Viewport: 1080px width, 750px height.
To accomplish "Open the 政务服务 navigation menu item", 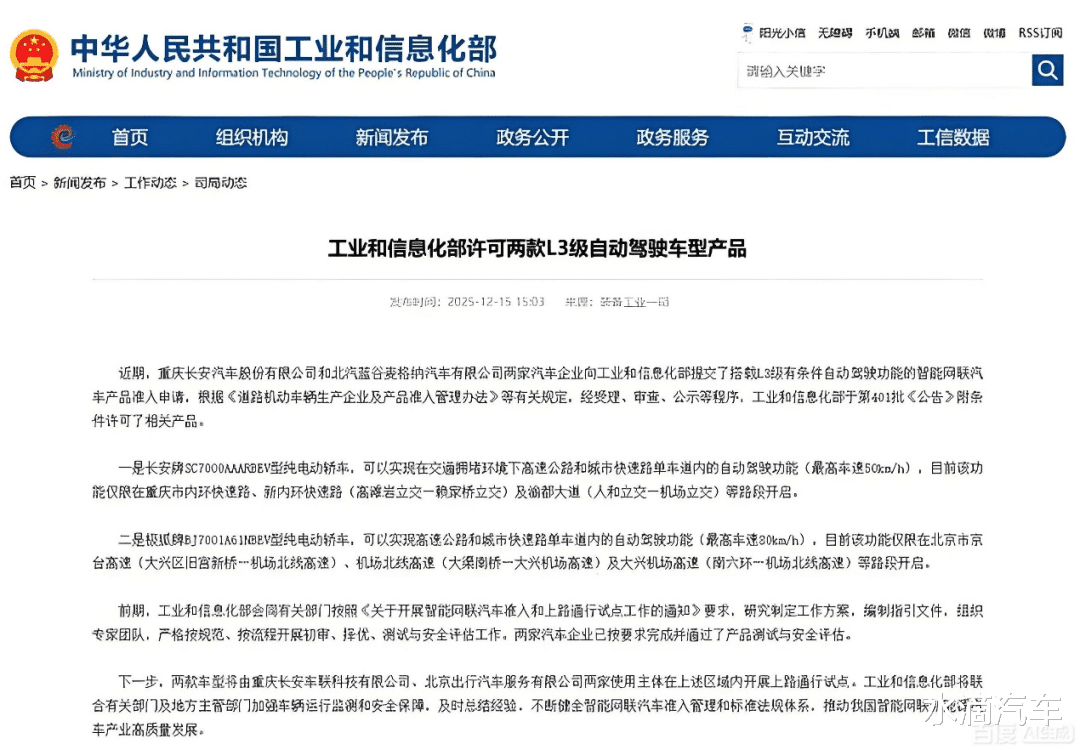I will tap(672, 137).
